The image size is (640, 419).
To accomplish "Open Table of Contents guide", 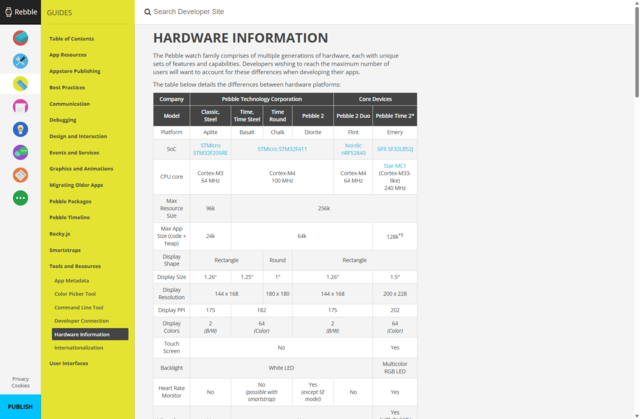I will point(71,39).
